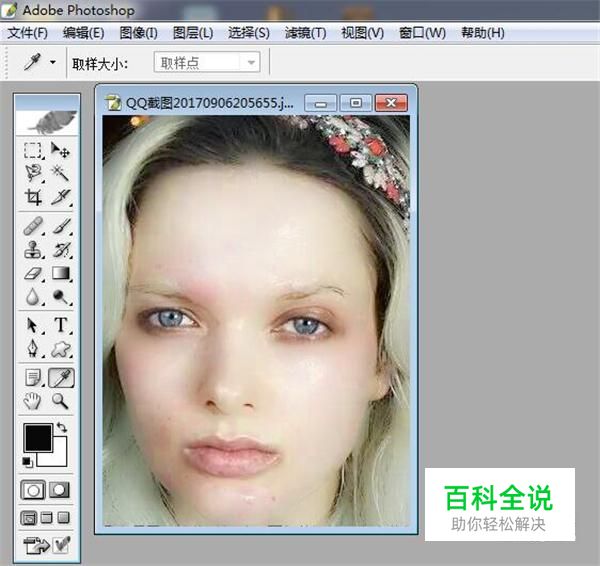The width and height of the screenshot is (600, 566).
Task: Select the Blur tool
Action: [33, 297]
